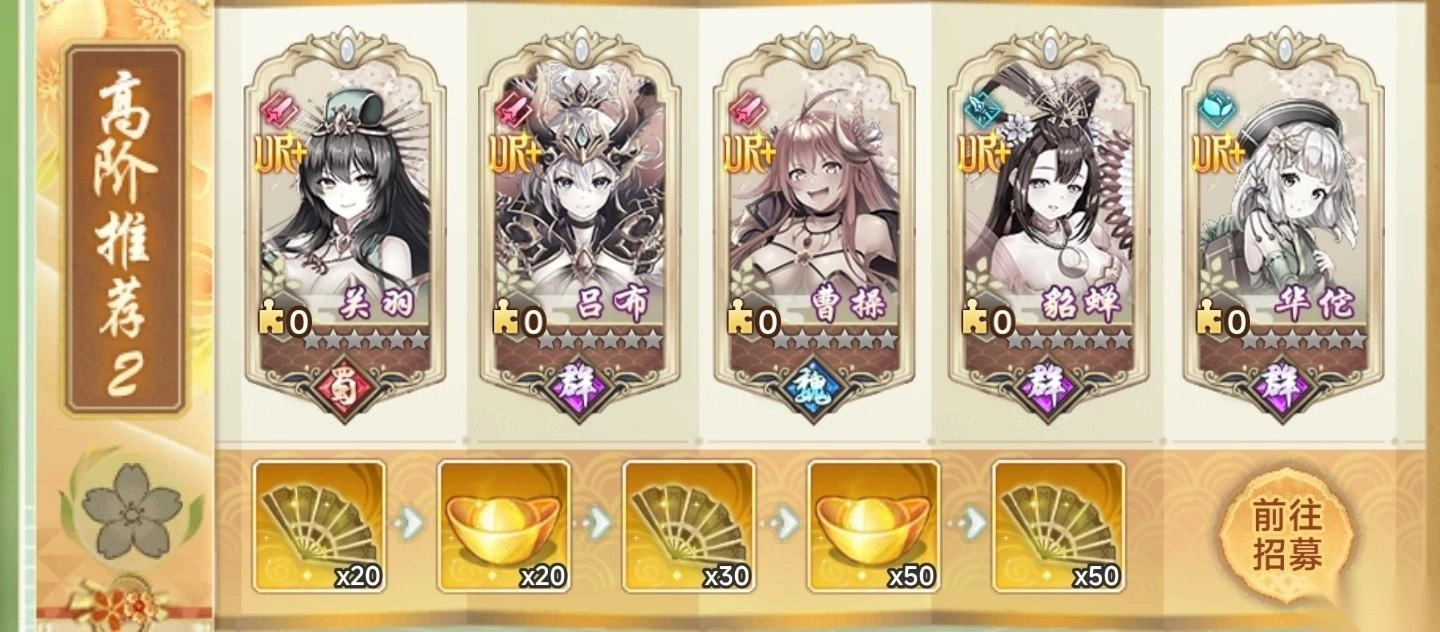Image resolution: width=1440 pixels, height=632 pixels.
Task: Select the gold ingot reward x50
Action: coord(874,526)
